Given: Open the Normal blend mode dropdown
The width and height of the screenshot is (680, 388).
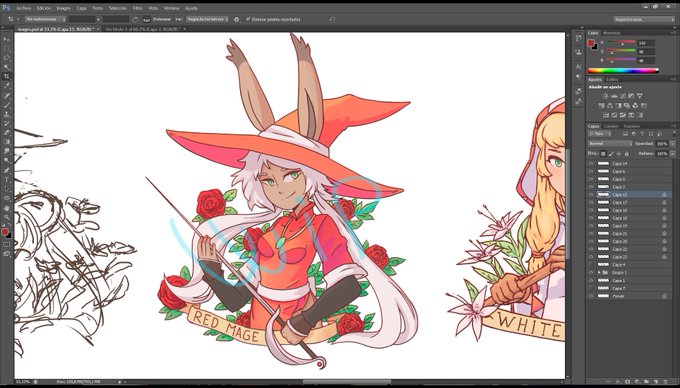Looking at the screenshot, I should [610, 143].
